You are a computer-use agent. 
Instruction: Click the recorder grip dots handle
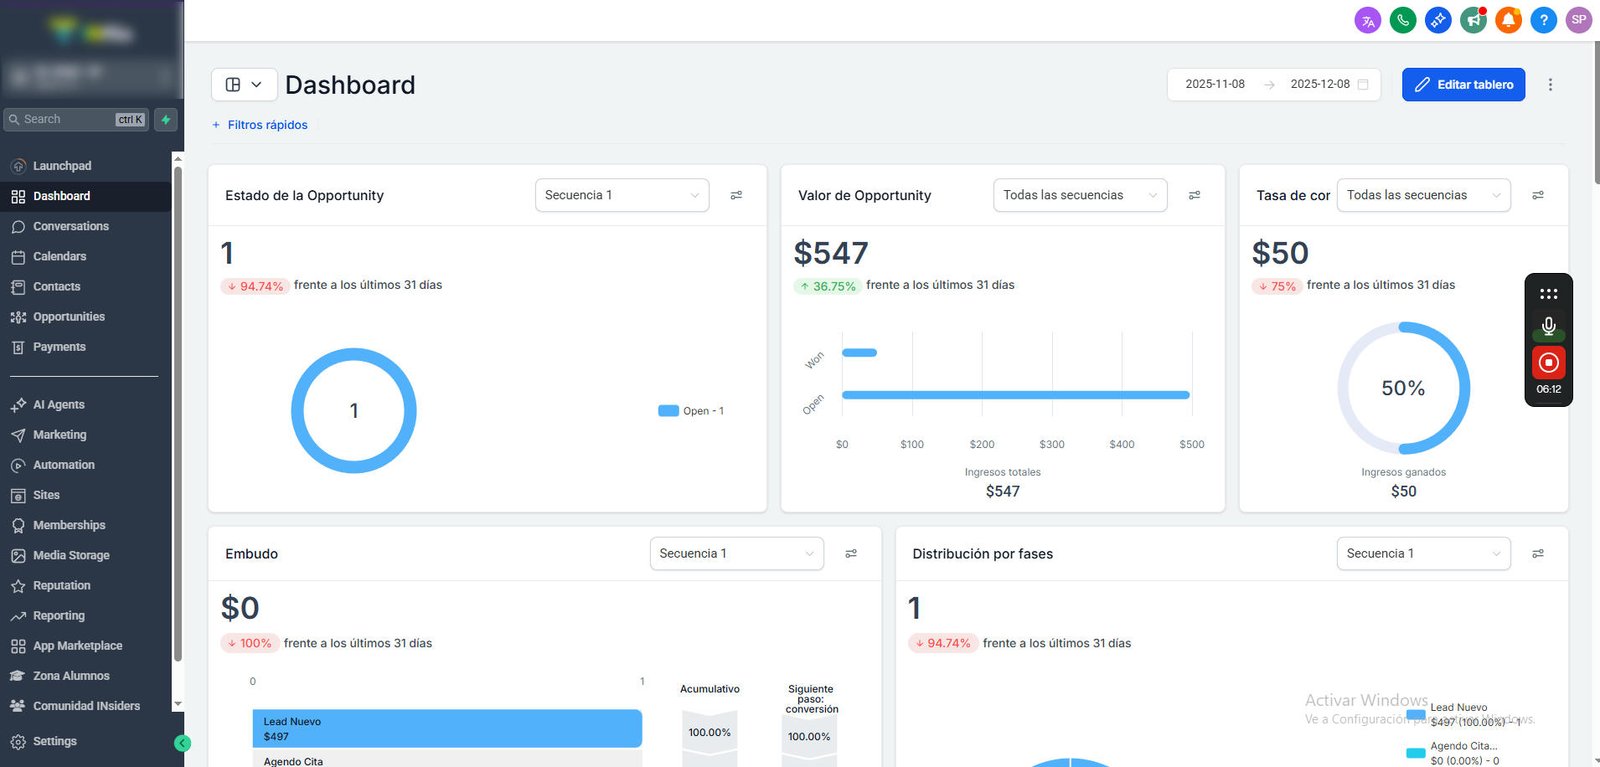coord(1549,294)
